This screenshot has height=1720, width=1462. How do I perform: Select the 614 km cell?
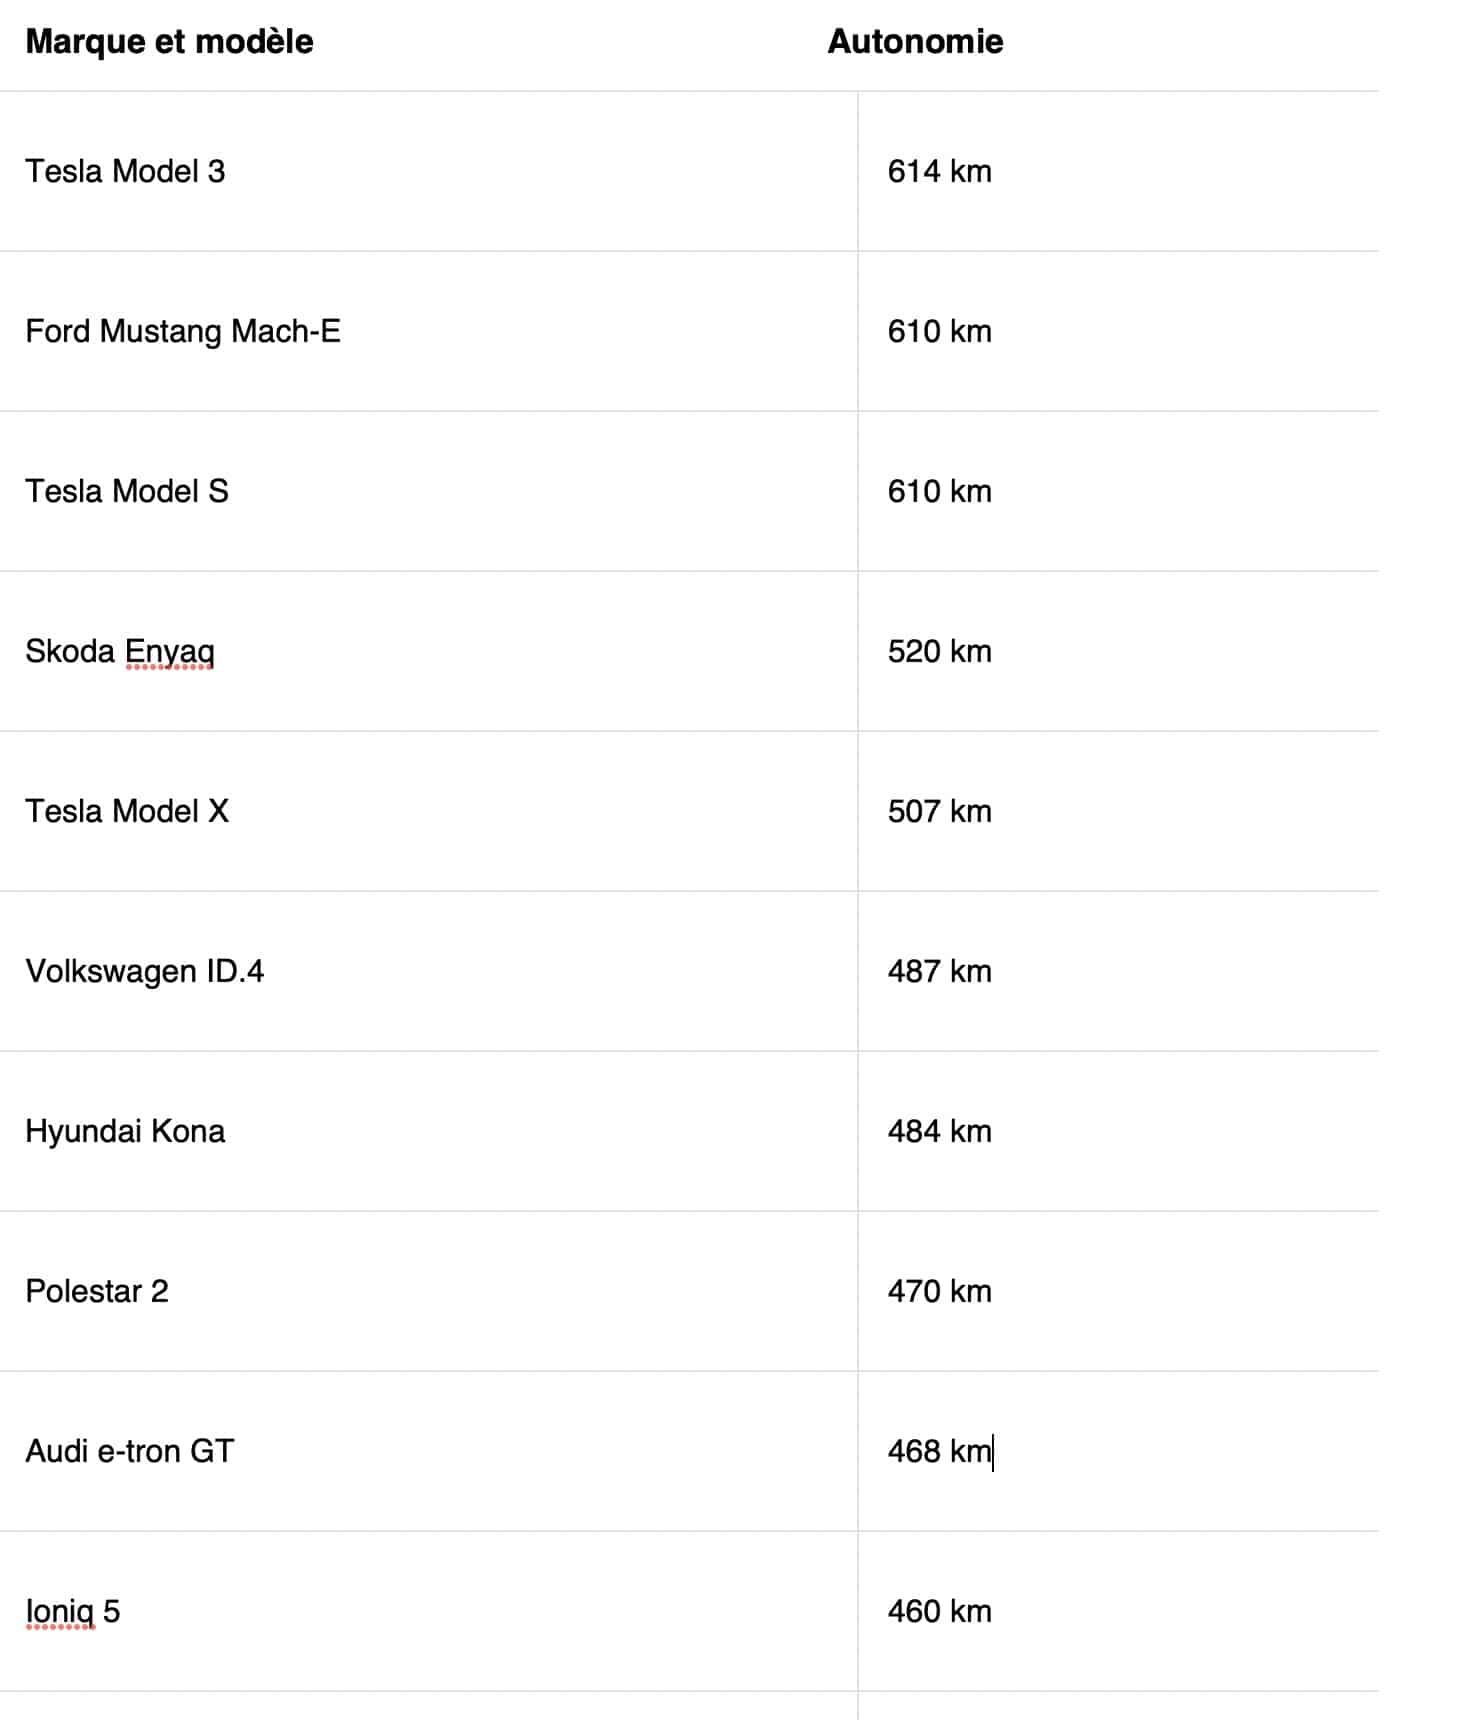[1118, 171]
